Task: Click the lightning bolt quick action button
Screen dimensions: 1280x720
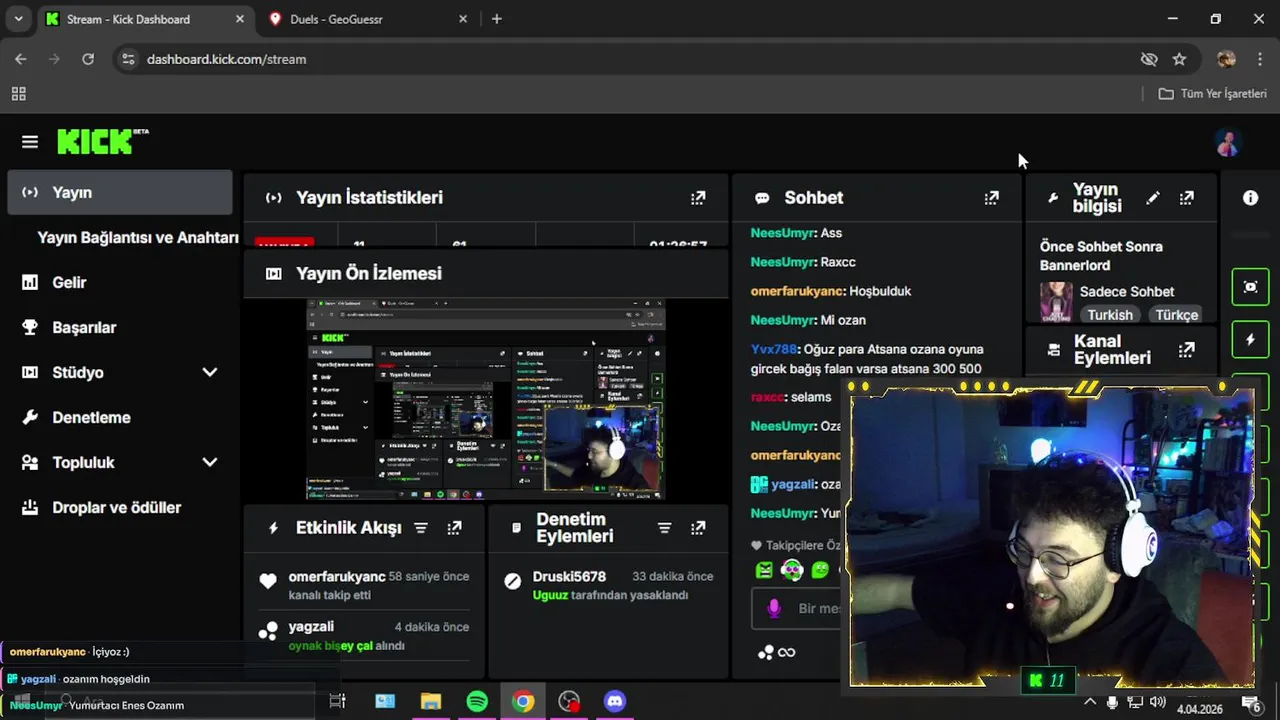Action: tap(1250, 340)
